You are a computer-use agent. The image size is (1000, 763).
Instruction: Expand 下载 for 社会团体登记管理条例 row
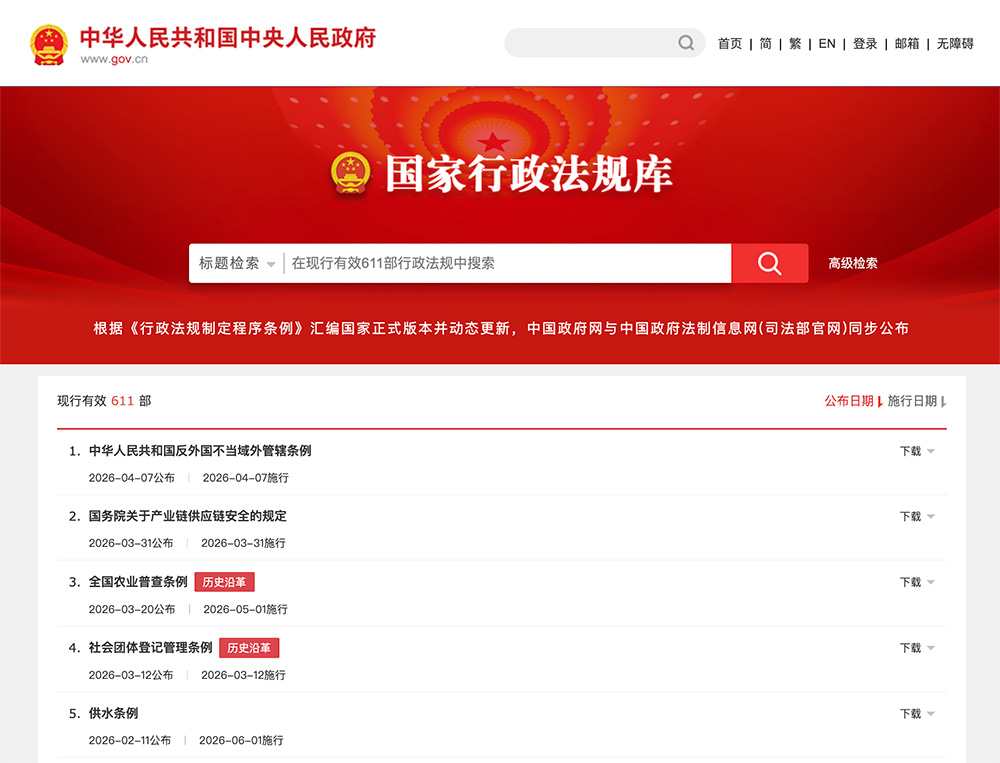pyautogui.click(x=917, y=648)
